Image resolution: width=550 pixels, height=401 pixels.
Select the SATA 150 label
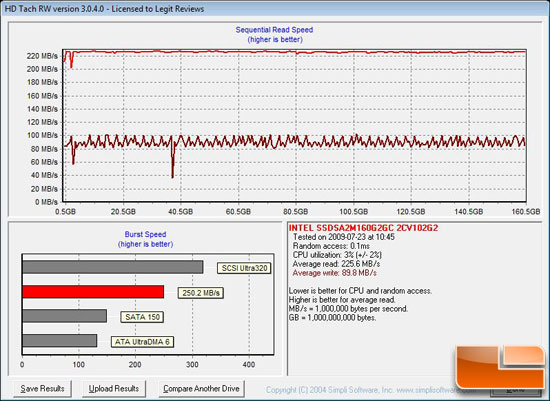tap(142, 317)
